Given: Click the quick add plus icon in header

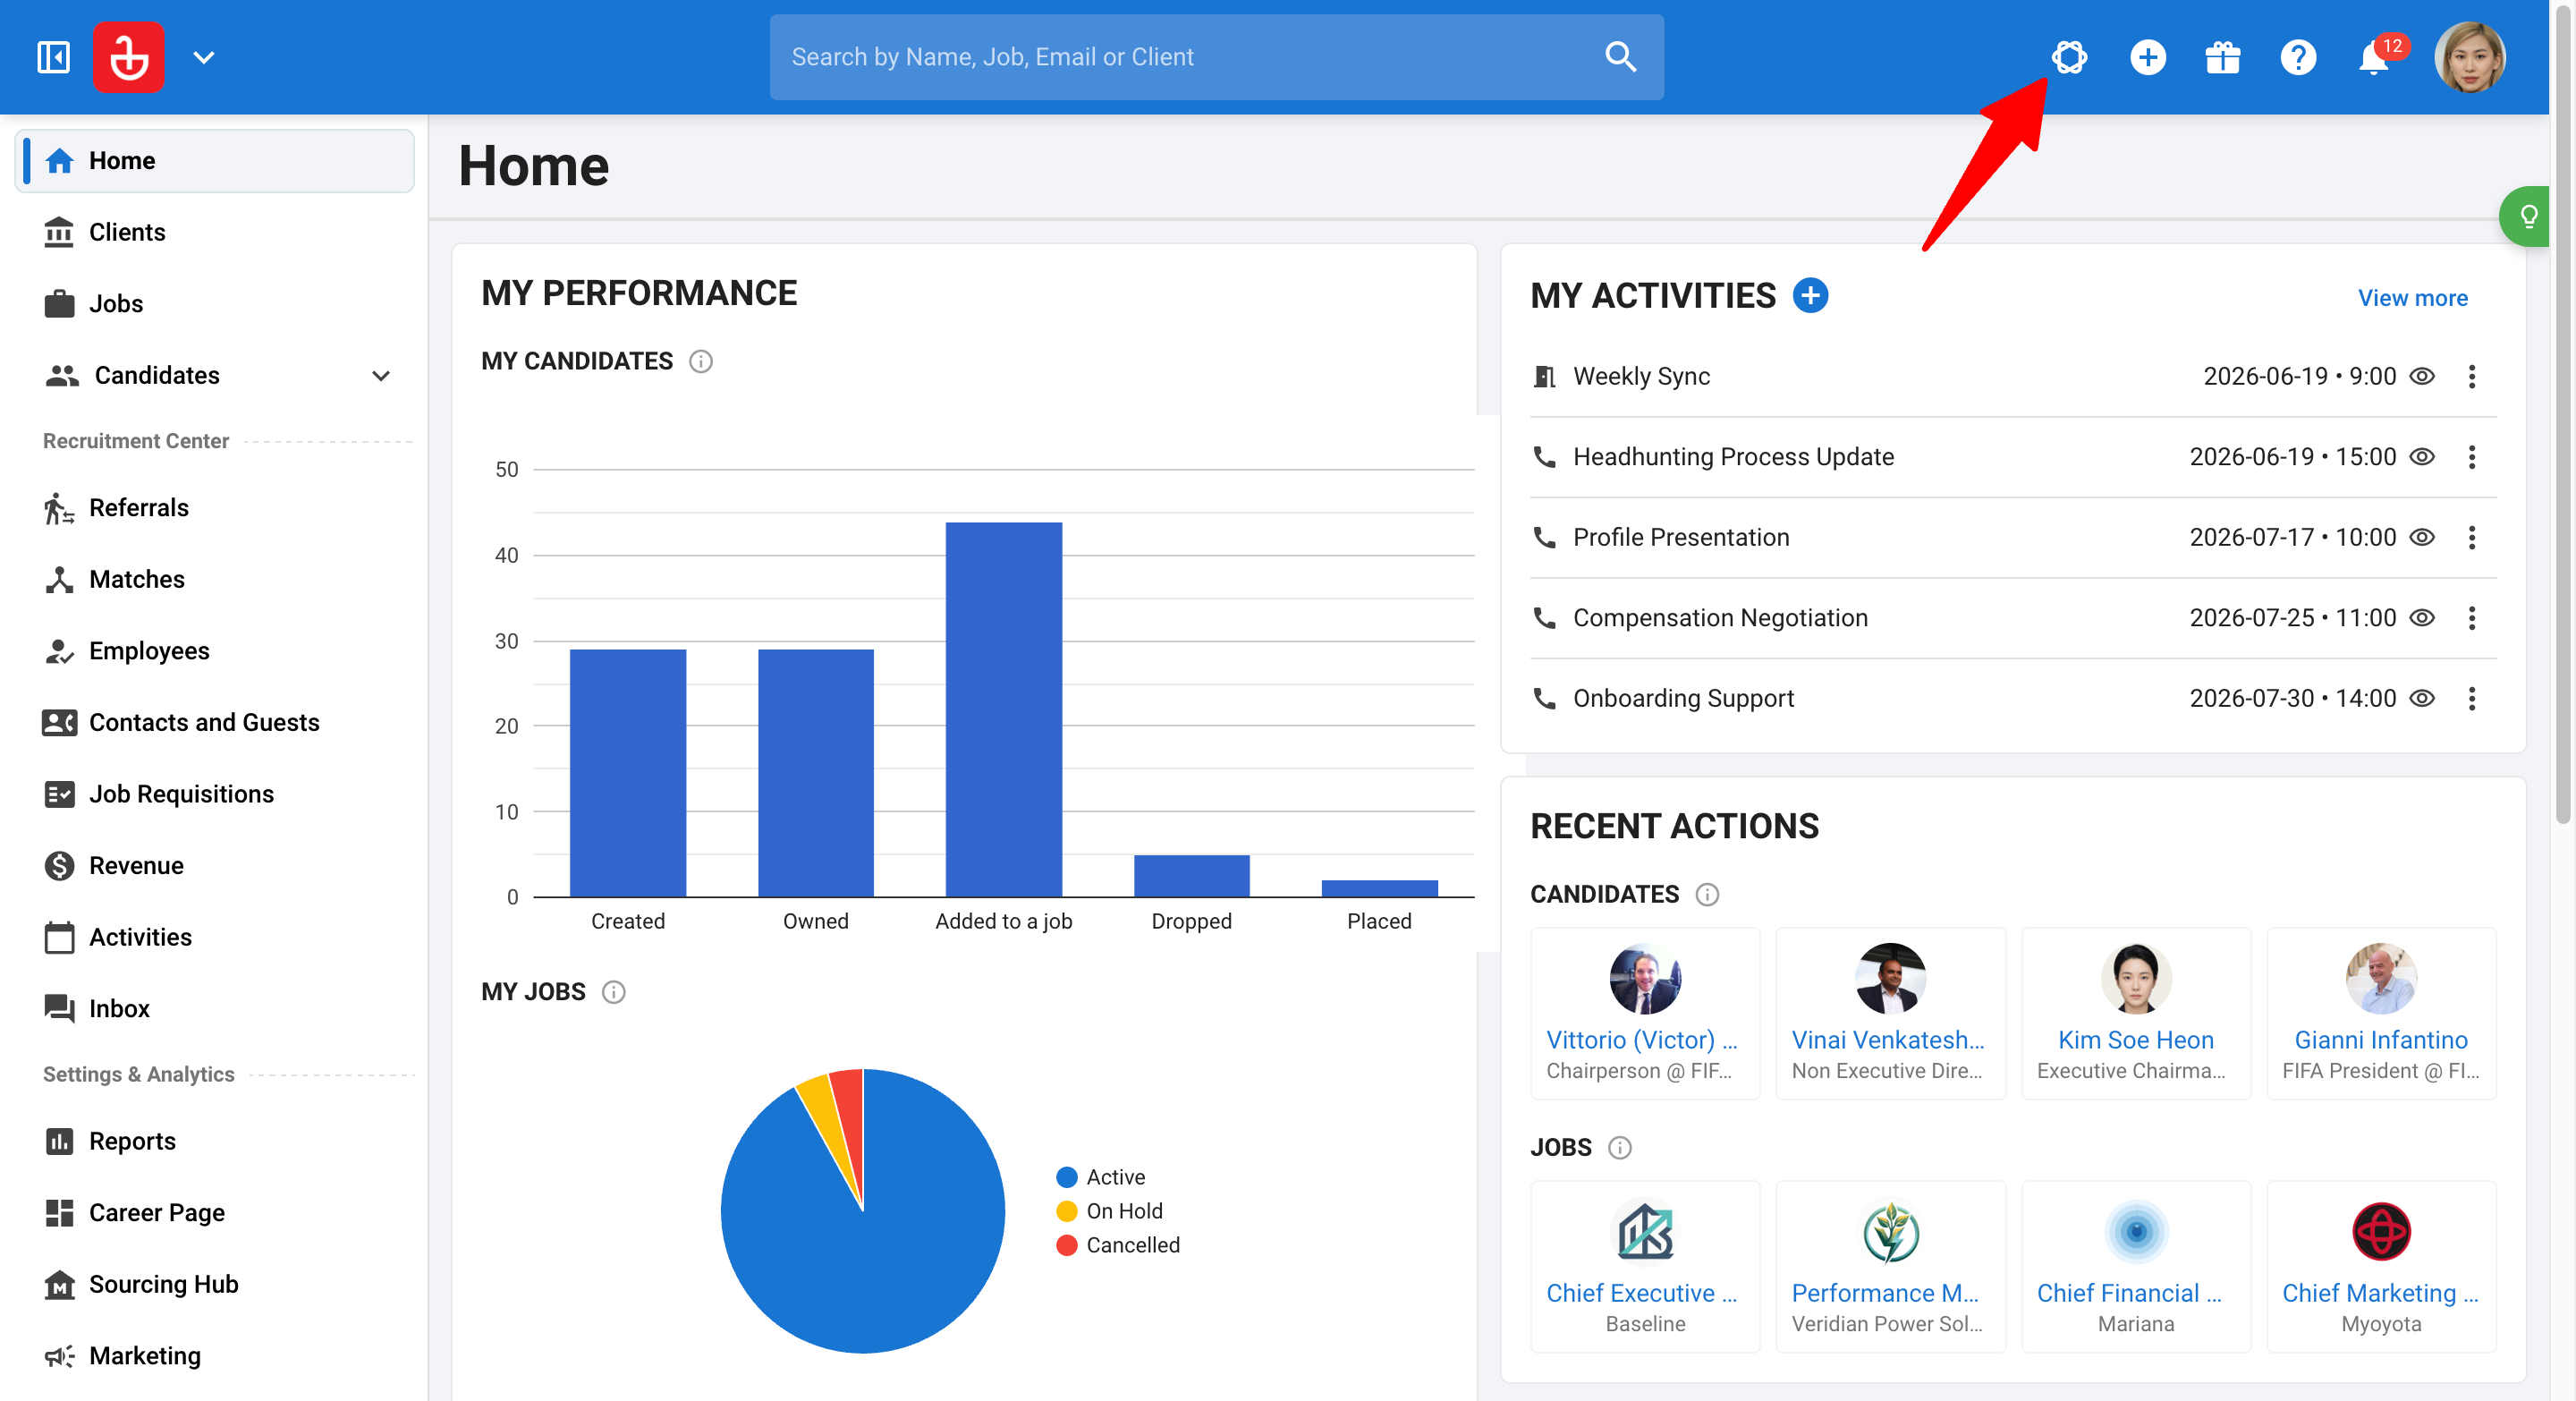Looking at the screenshot, I should click(2147, 57).
